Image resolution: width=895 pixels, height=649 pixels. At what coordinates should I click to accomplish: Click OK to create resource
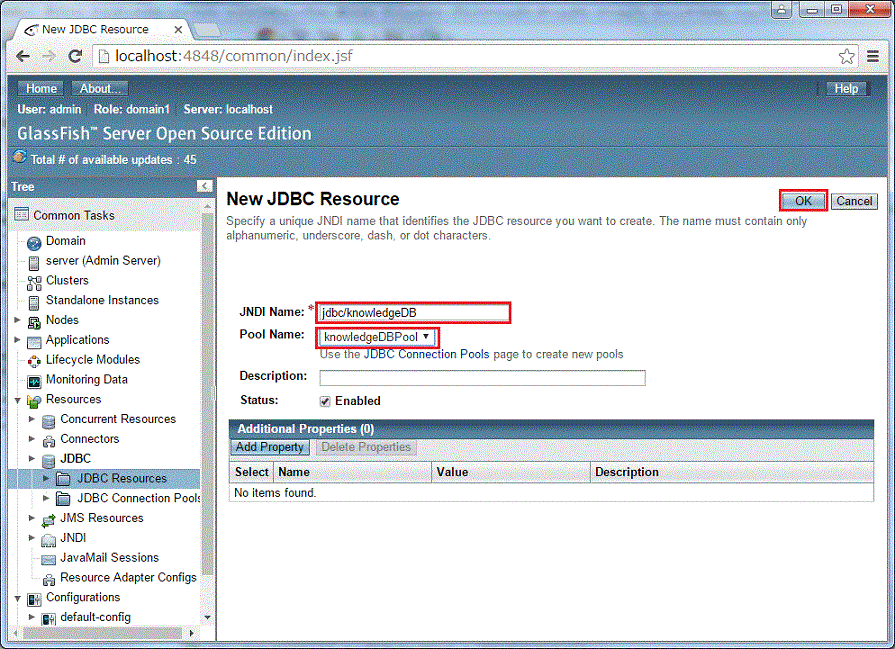pyautogui.click(x=803, y=201)
